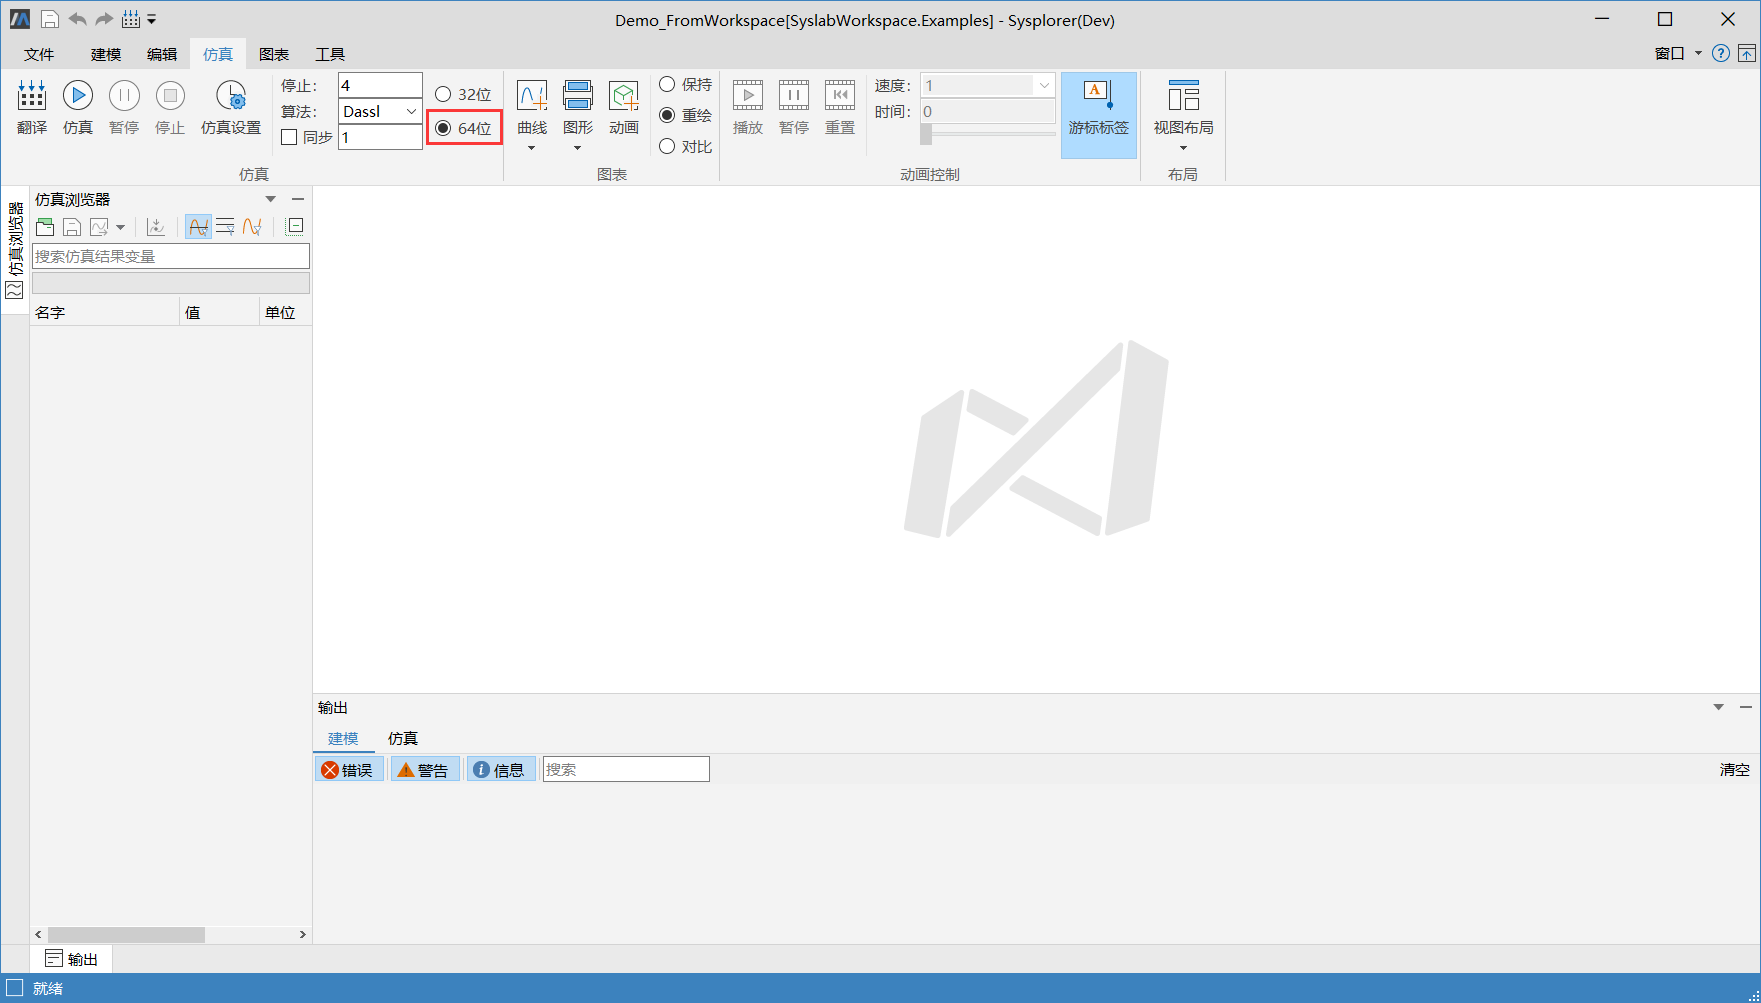Switch to the 仿真 output tab
Screen dimensions: 1761x1003
pos(402,739)
